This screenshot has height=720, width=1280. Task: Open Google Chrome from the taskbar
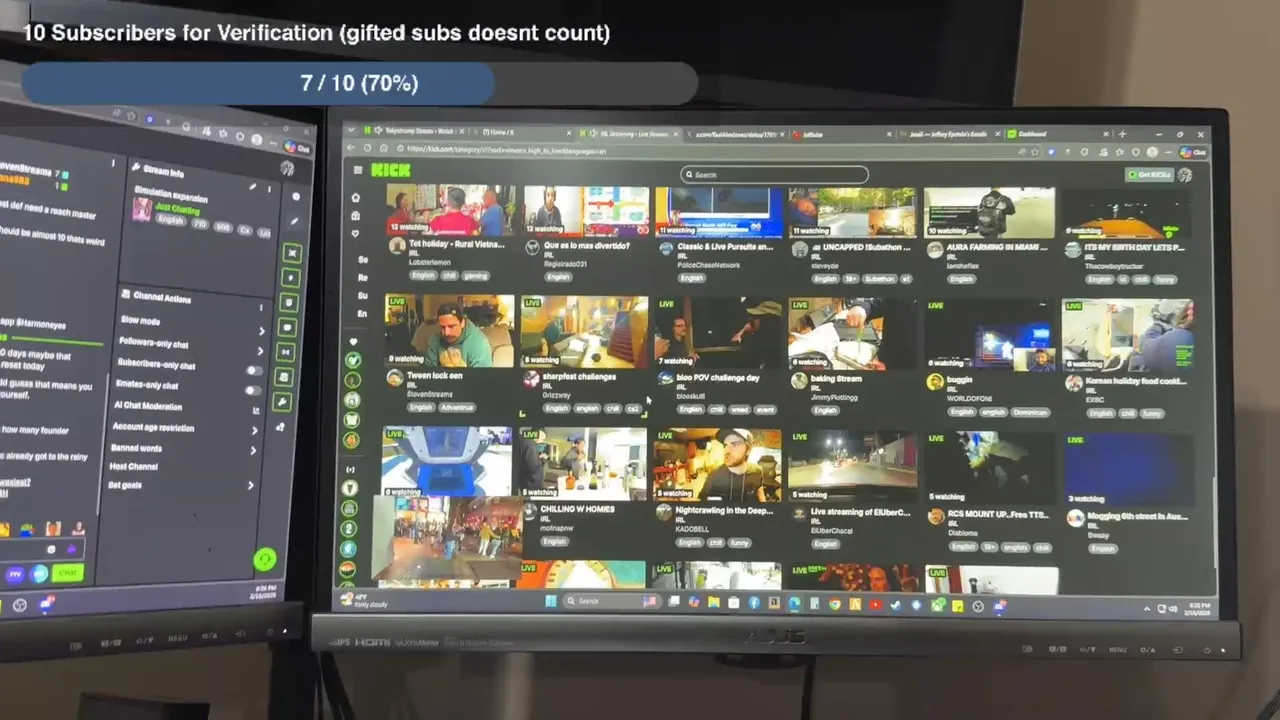[834, 604]
